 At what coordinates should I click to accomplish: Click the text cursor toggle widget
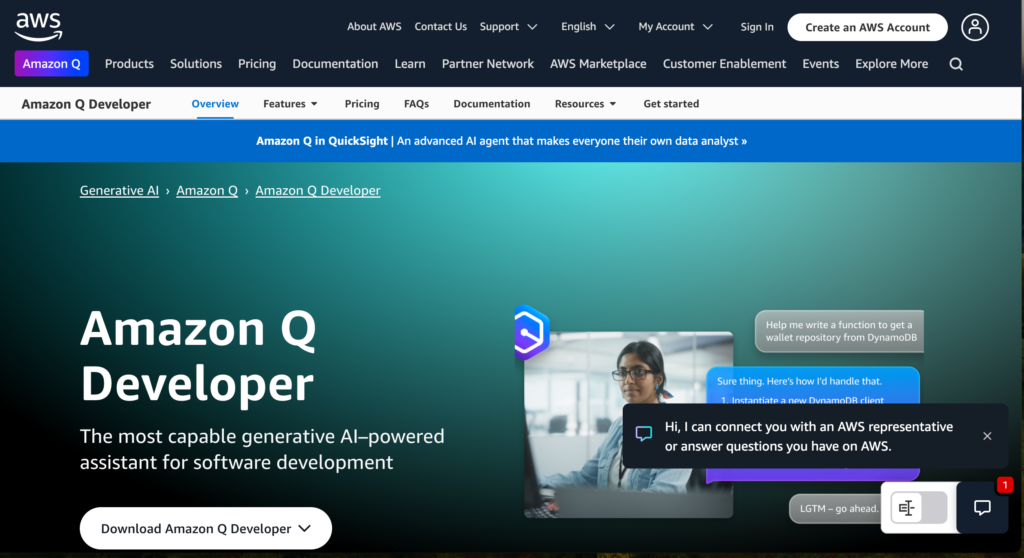(919, 508)
